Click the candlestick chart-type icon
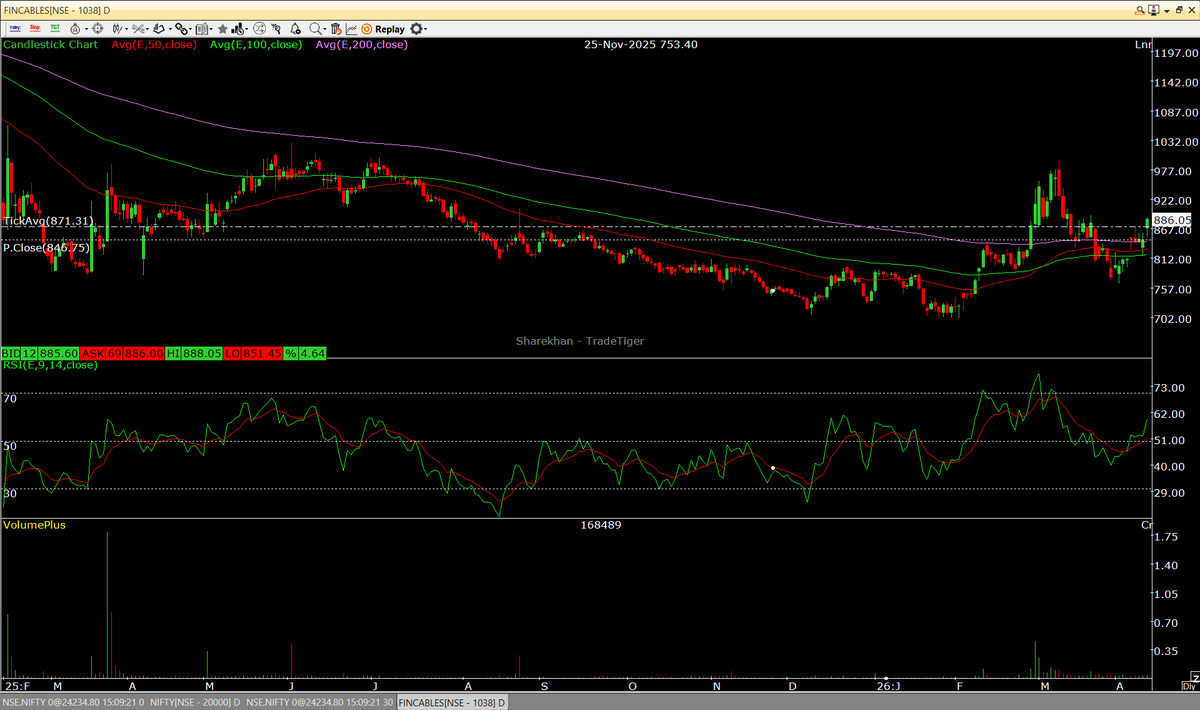Viewport: 1200px width, 710px height. (117, 29)
